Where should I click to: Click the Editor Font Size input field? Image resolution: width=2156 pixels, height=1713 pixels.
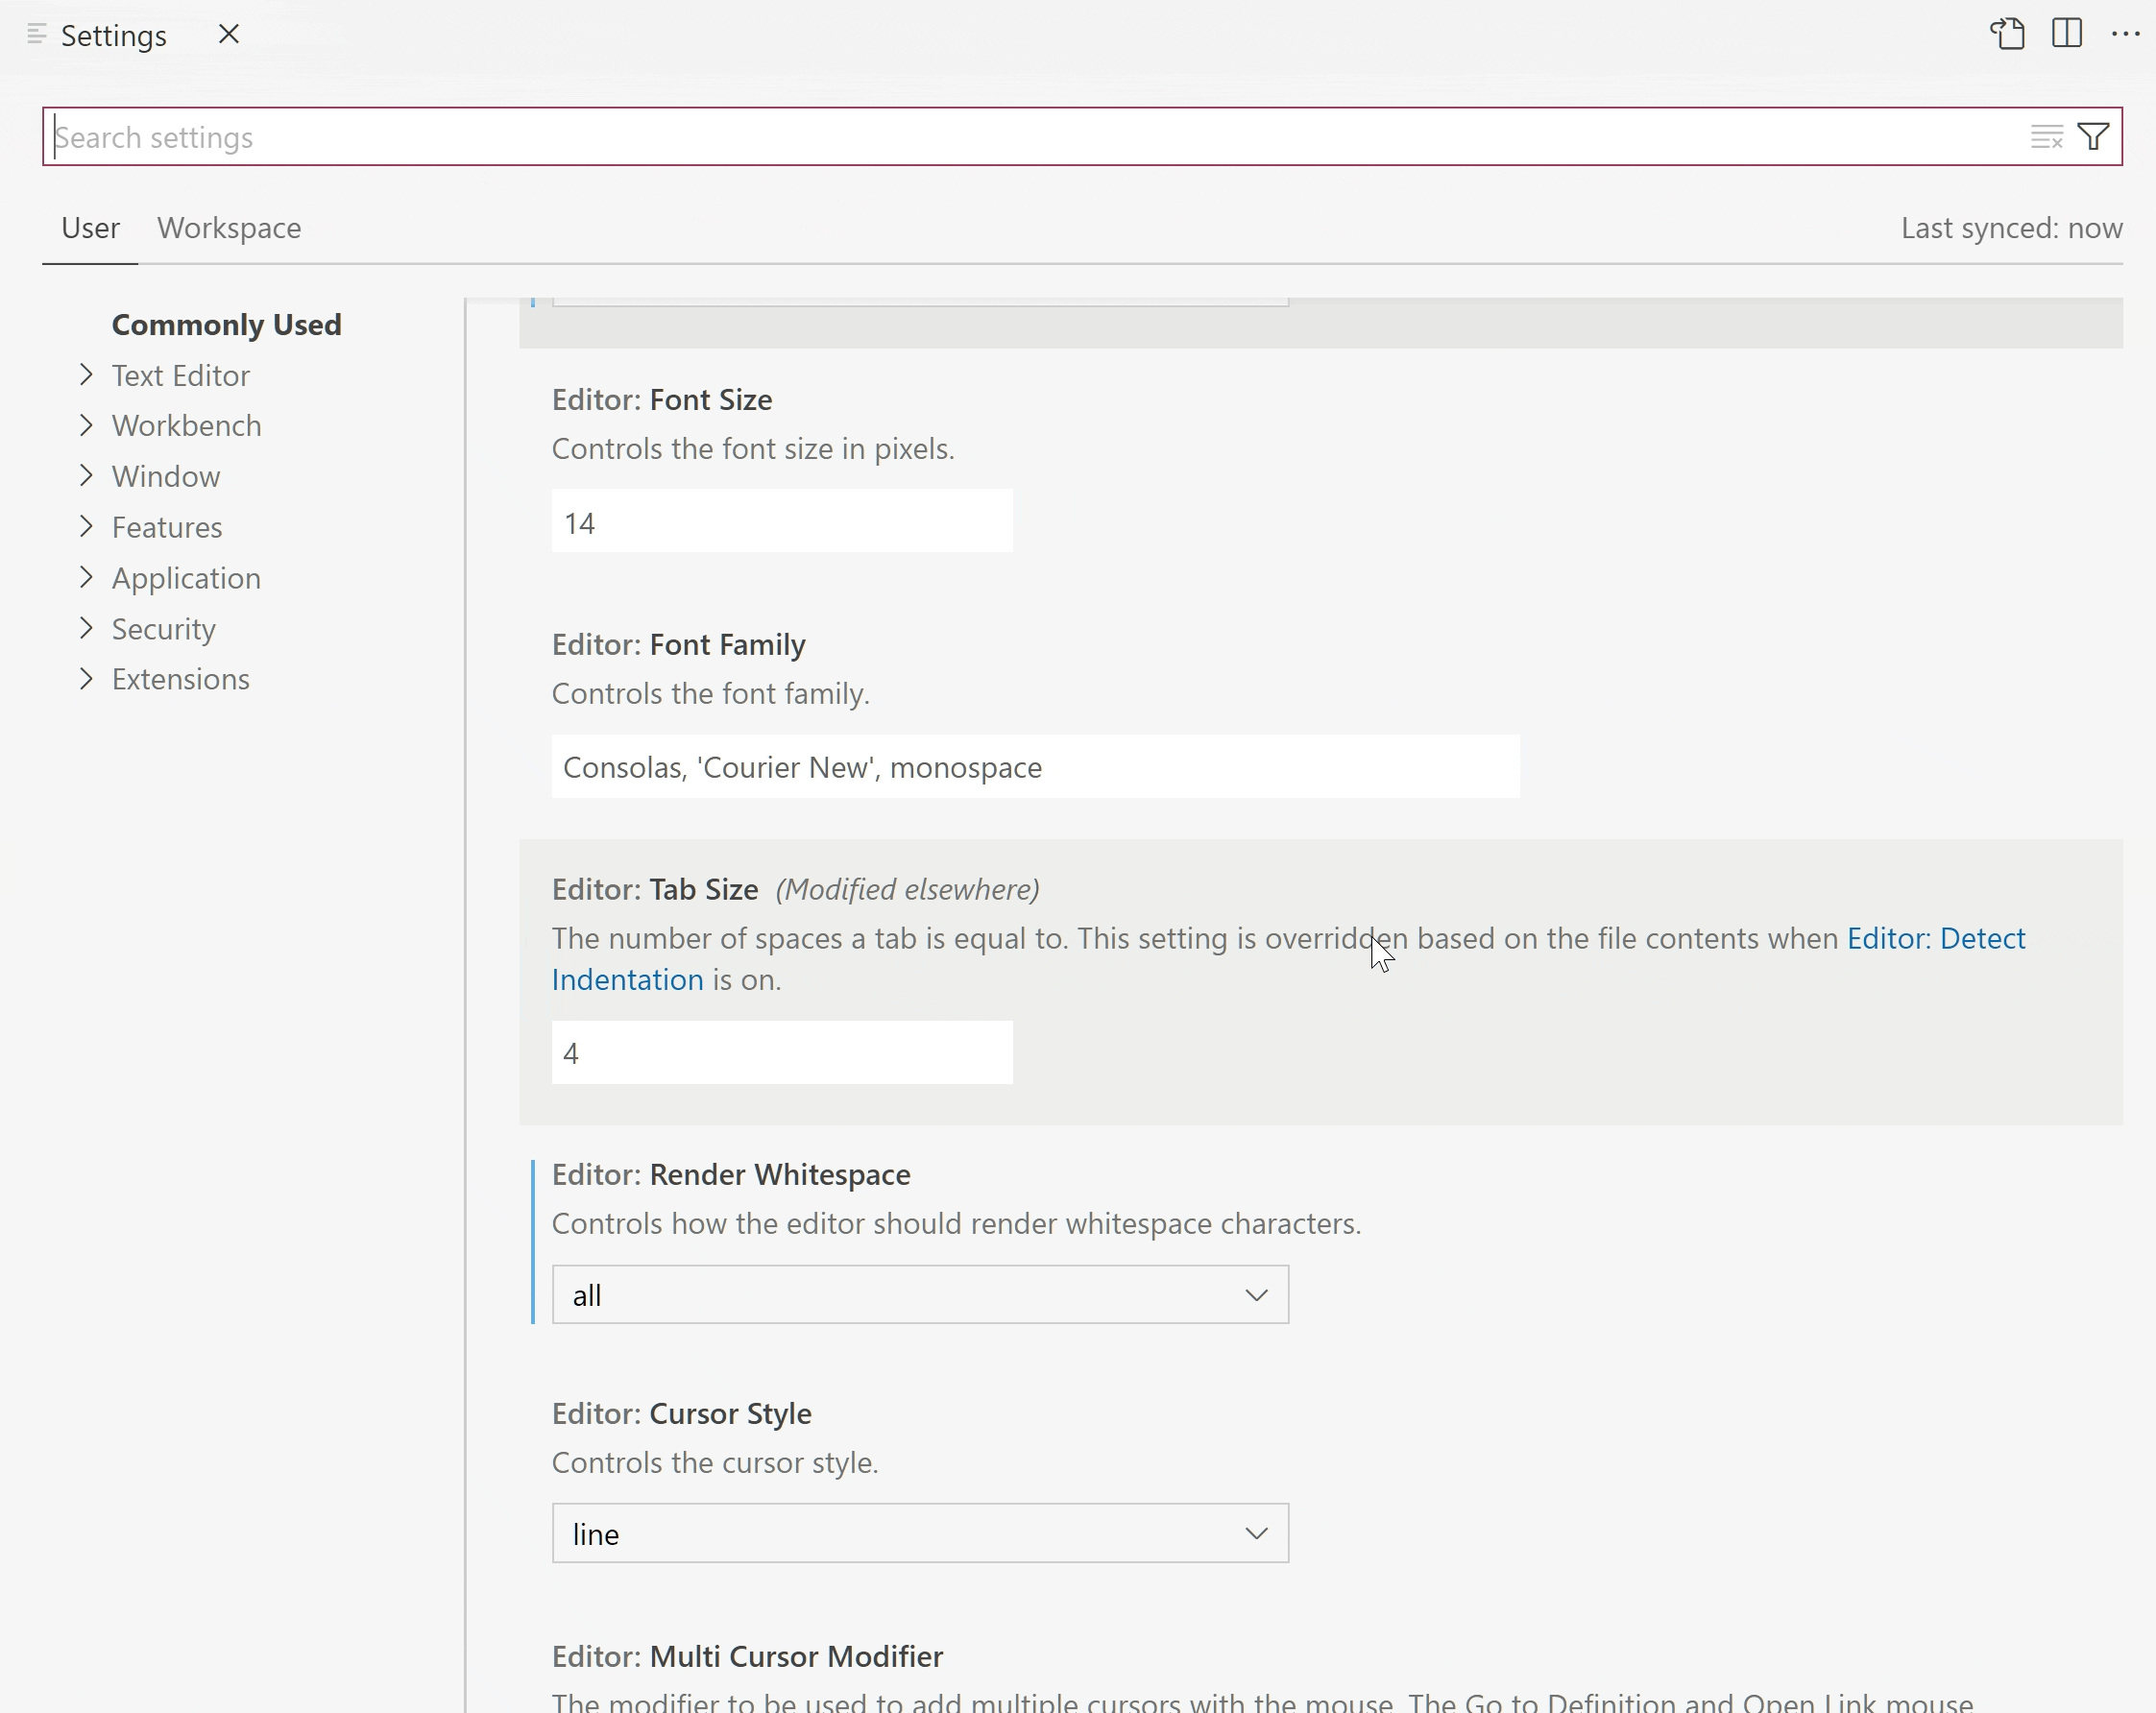pos(783,521)
